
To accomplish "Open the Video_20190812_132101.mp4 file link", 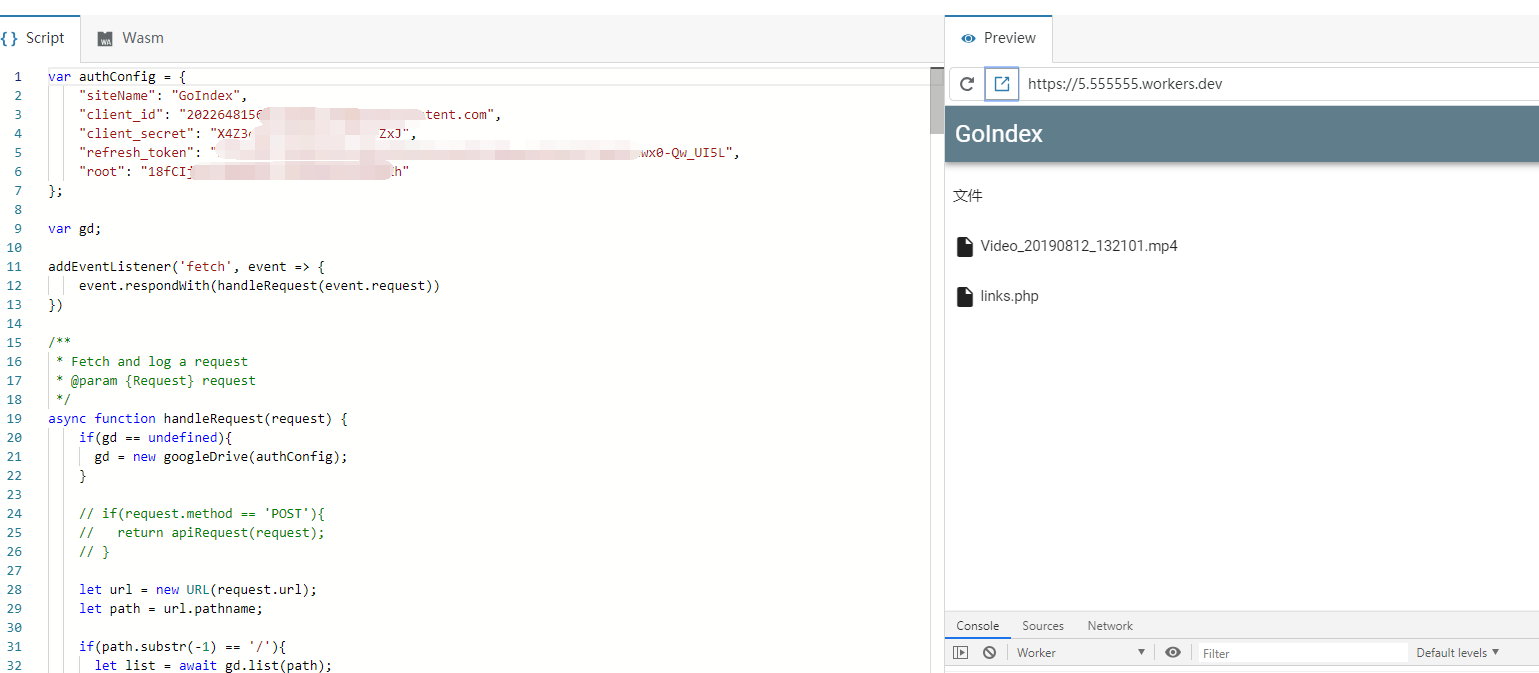I will click(1078, 246).
